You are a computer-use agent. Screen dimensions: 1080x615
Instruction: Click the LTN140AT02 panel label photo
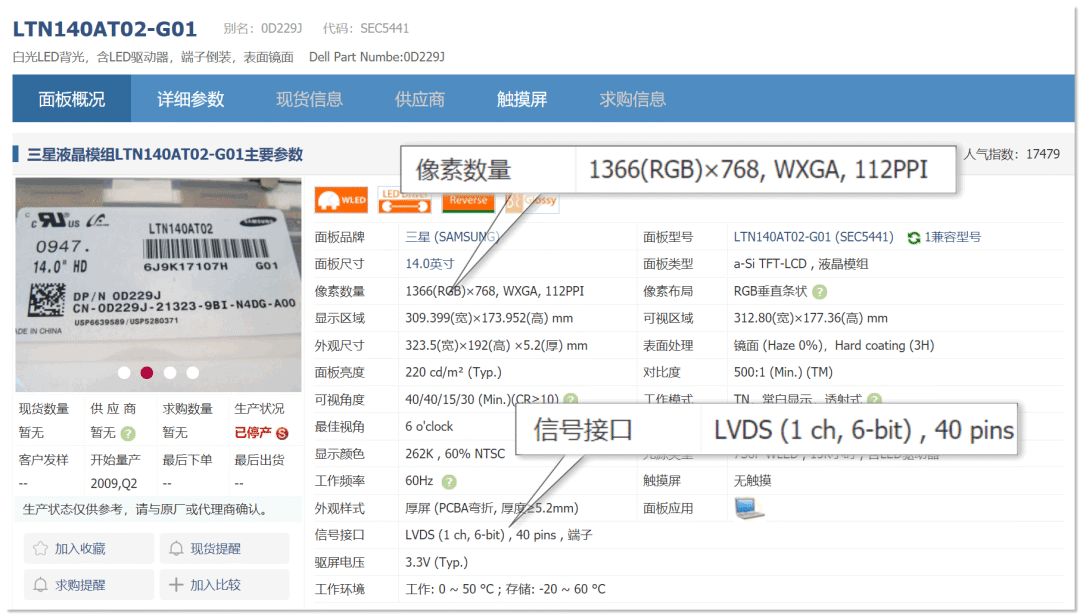tap(158, 284)
